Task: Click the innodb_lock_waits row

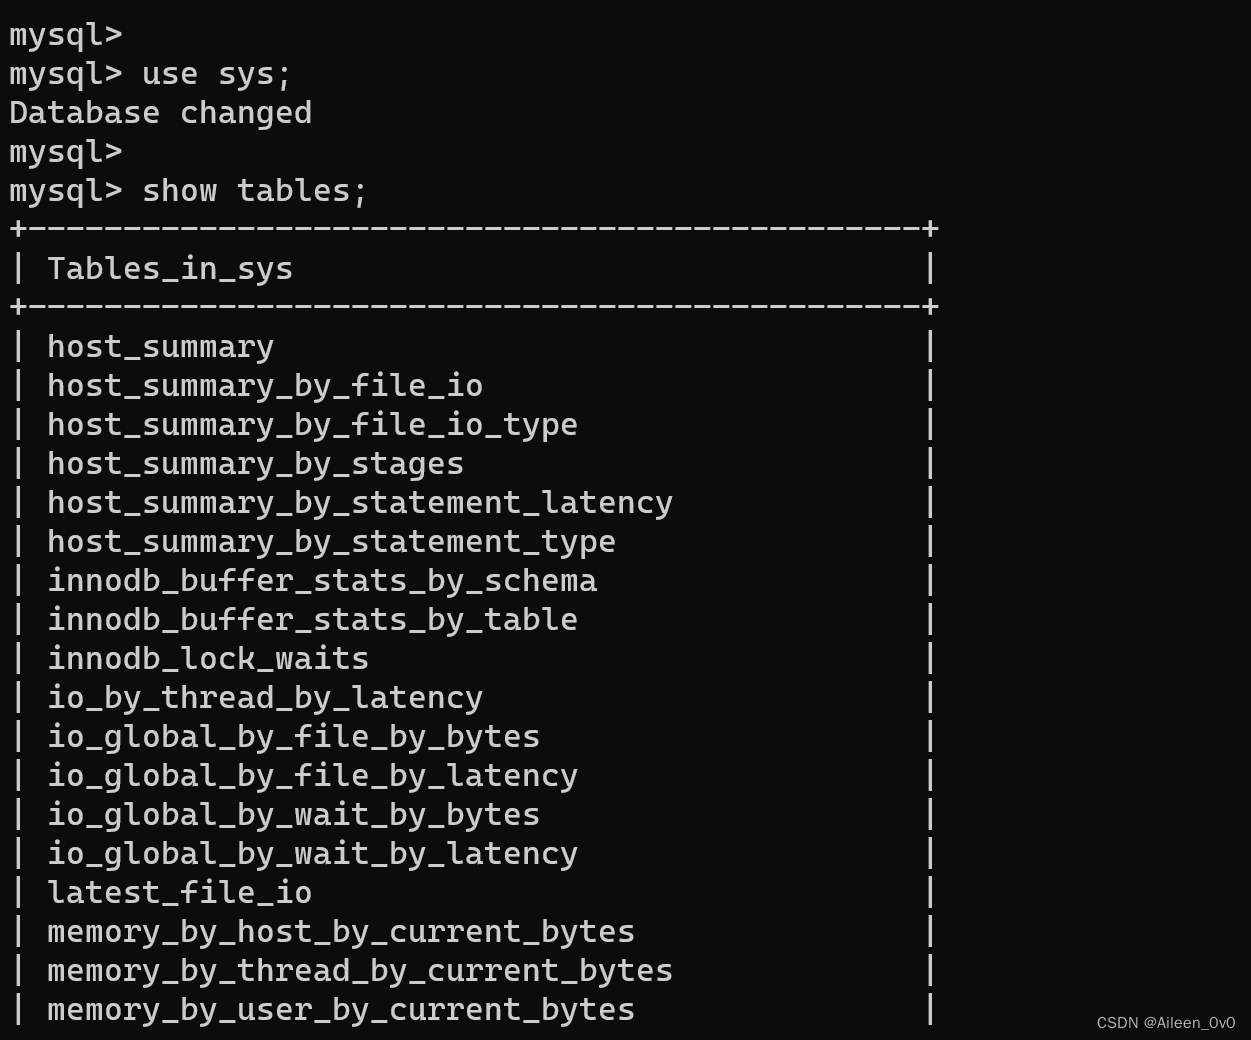Action: (208, 659)
